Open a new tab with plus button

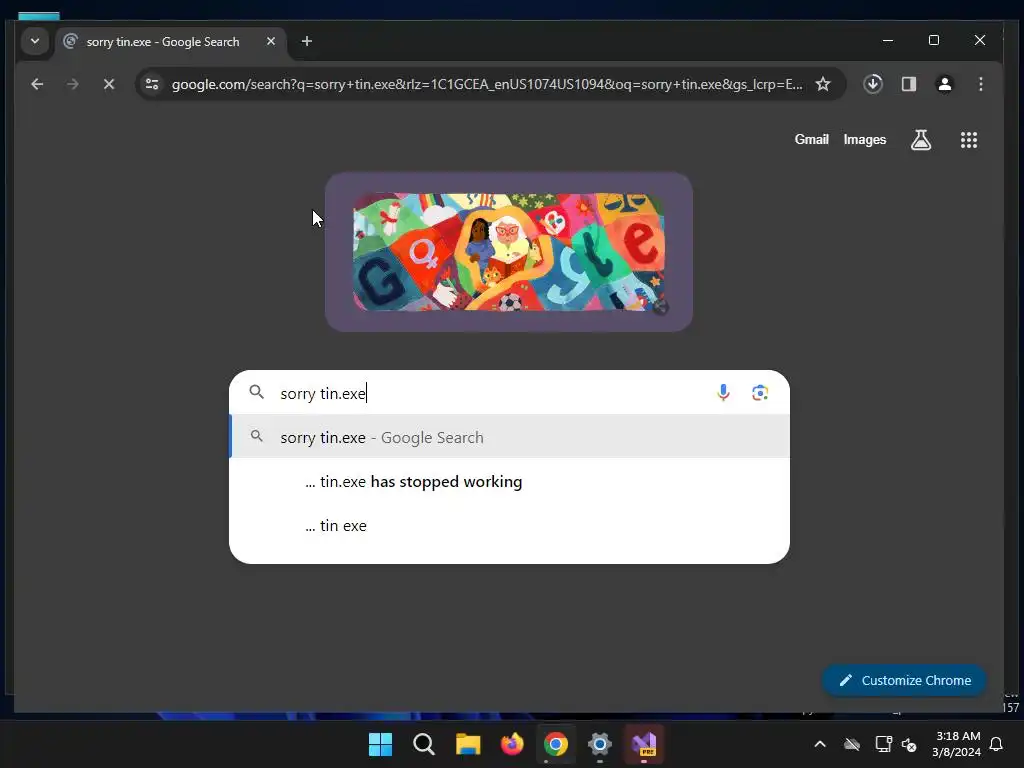point(306,41)
